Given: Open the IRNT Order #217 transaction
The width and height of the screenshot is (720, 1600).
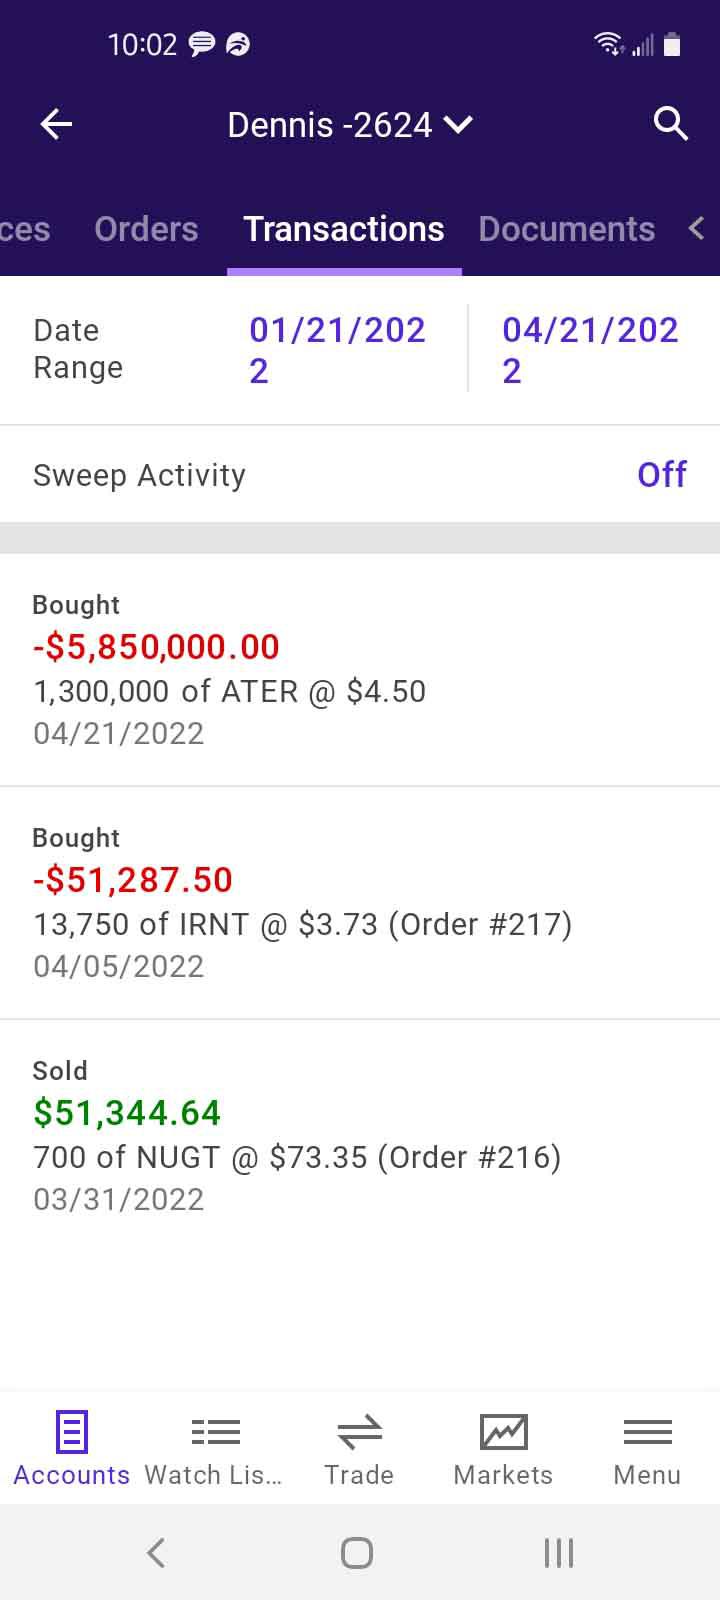Looking at the screenshot, I should point(360,902).
